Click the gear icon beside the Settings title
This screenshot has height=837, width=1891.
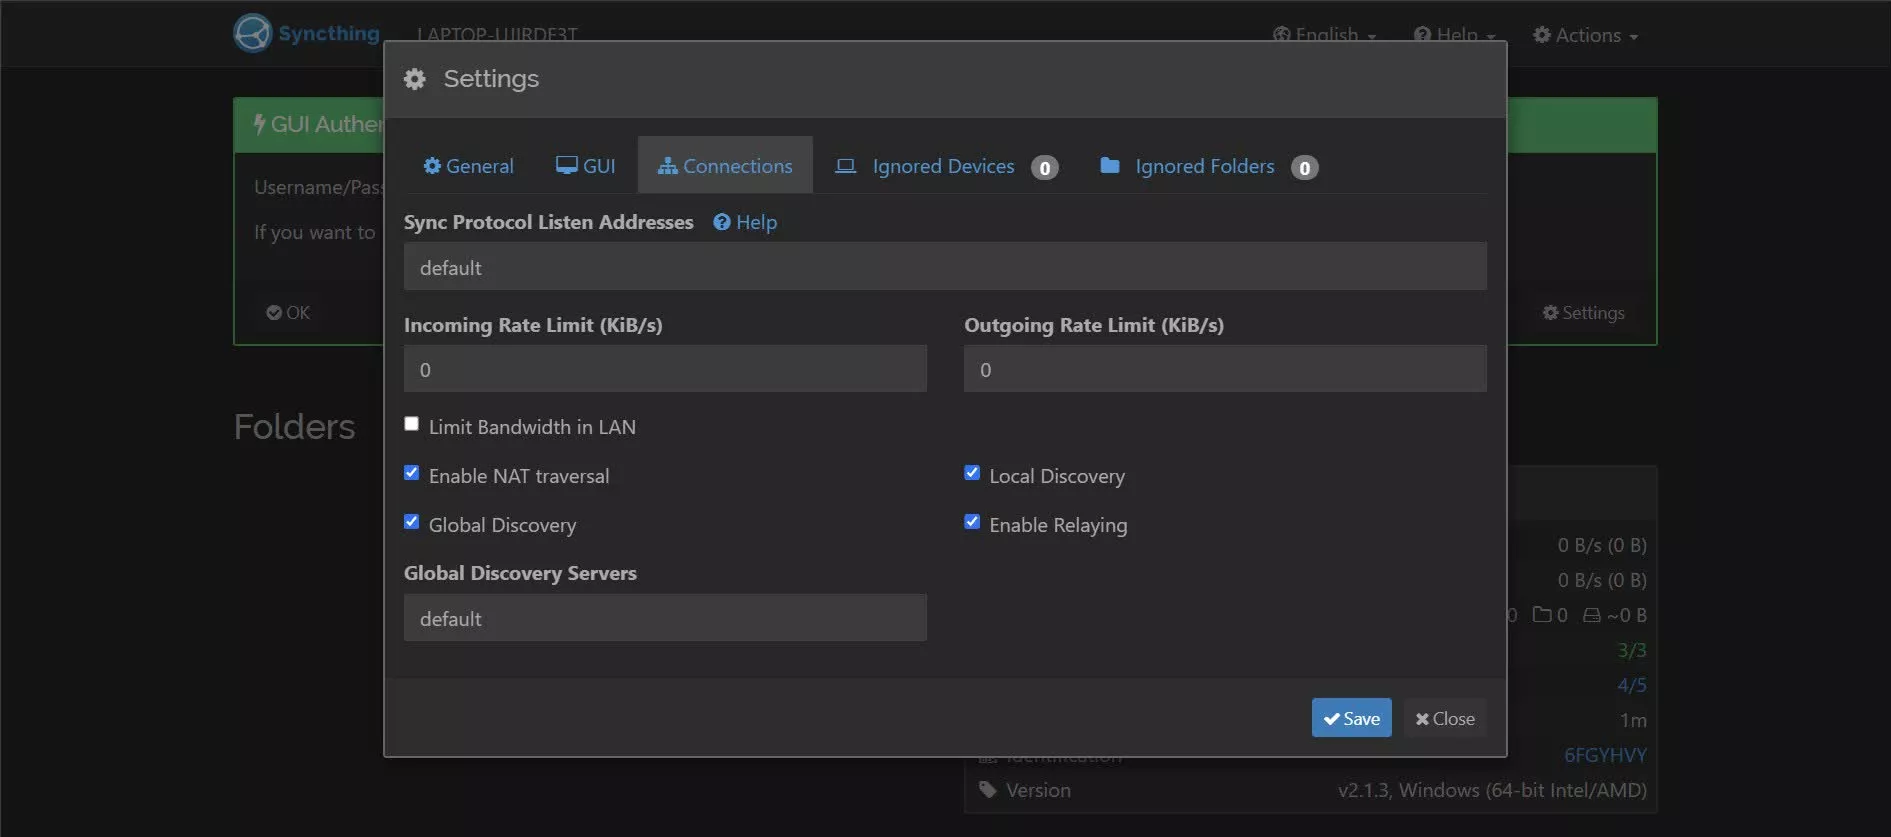pyautogui.click(x=415, y=79)
